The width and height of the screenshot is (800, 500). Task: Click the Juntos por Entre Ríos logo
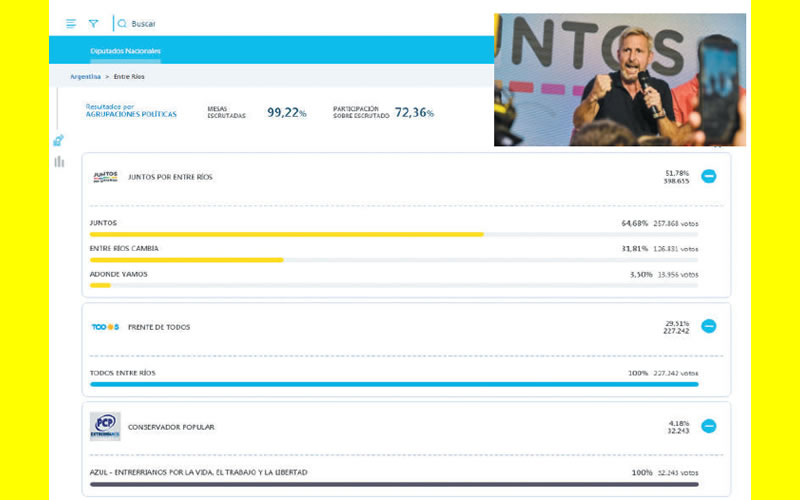coord(105,177)
